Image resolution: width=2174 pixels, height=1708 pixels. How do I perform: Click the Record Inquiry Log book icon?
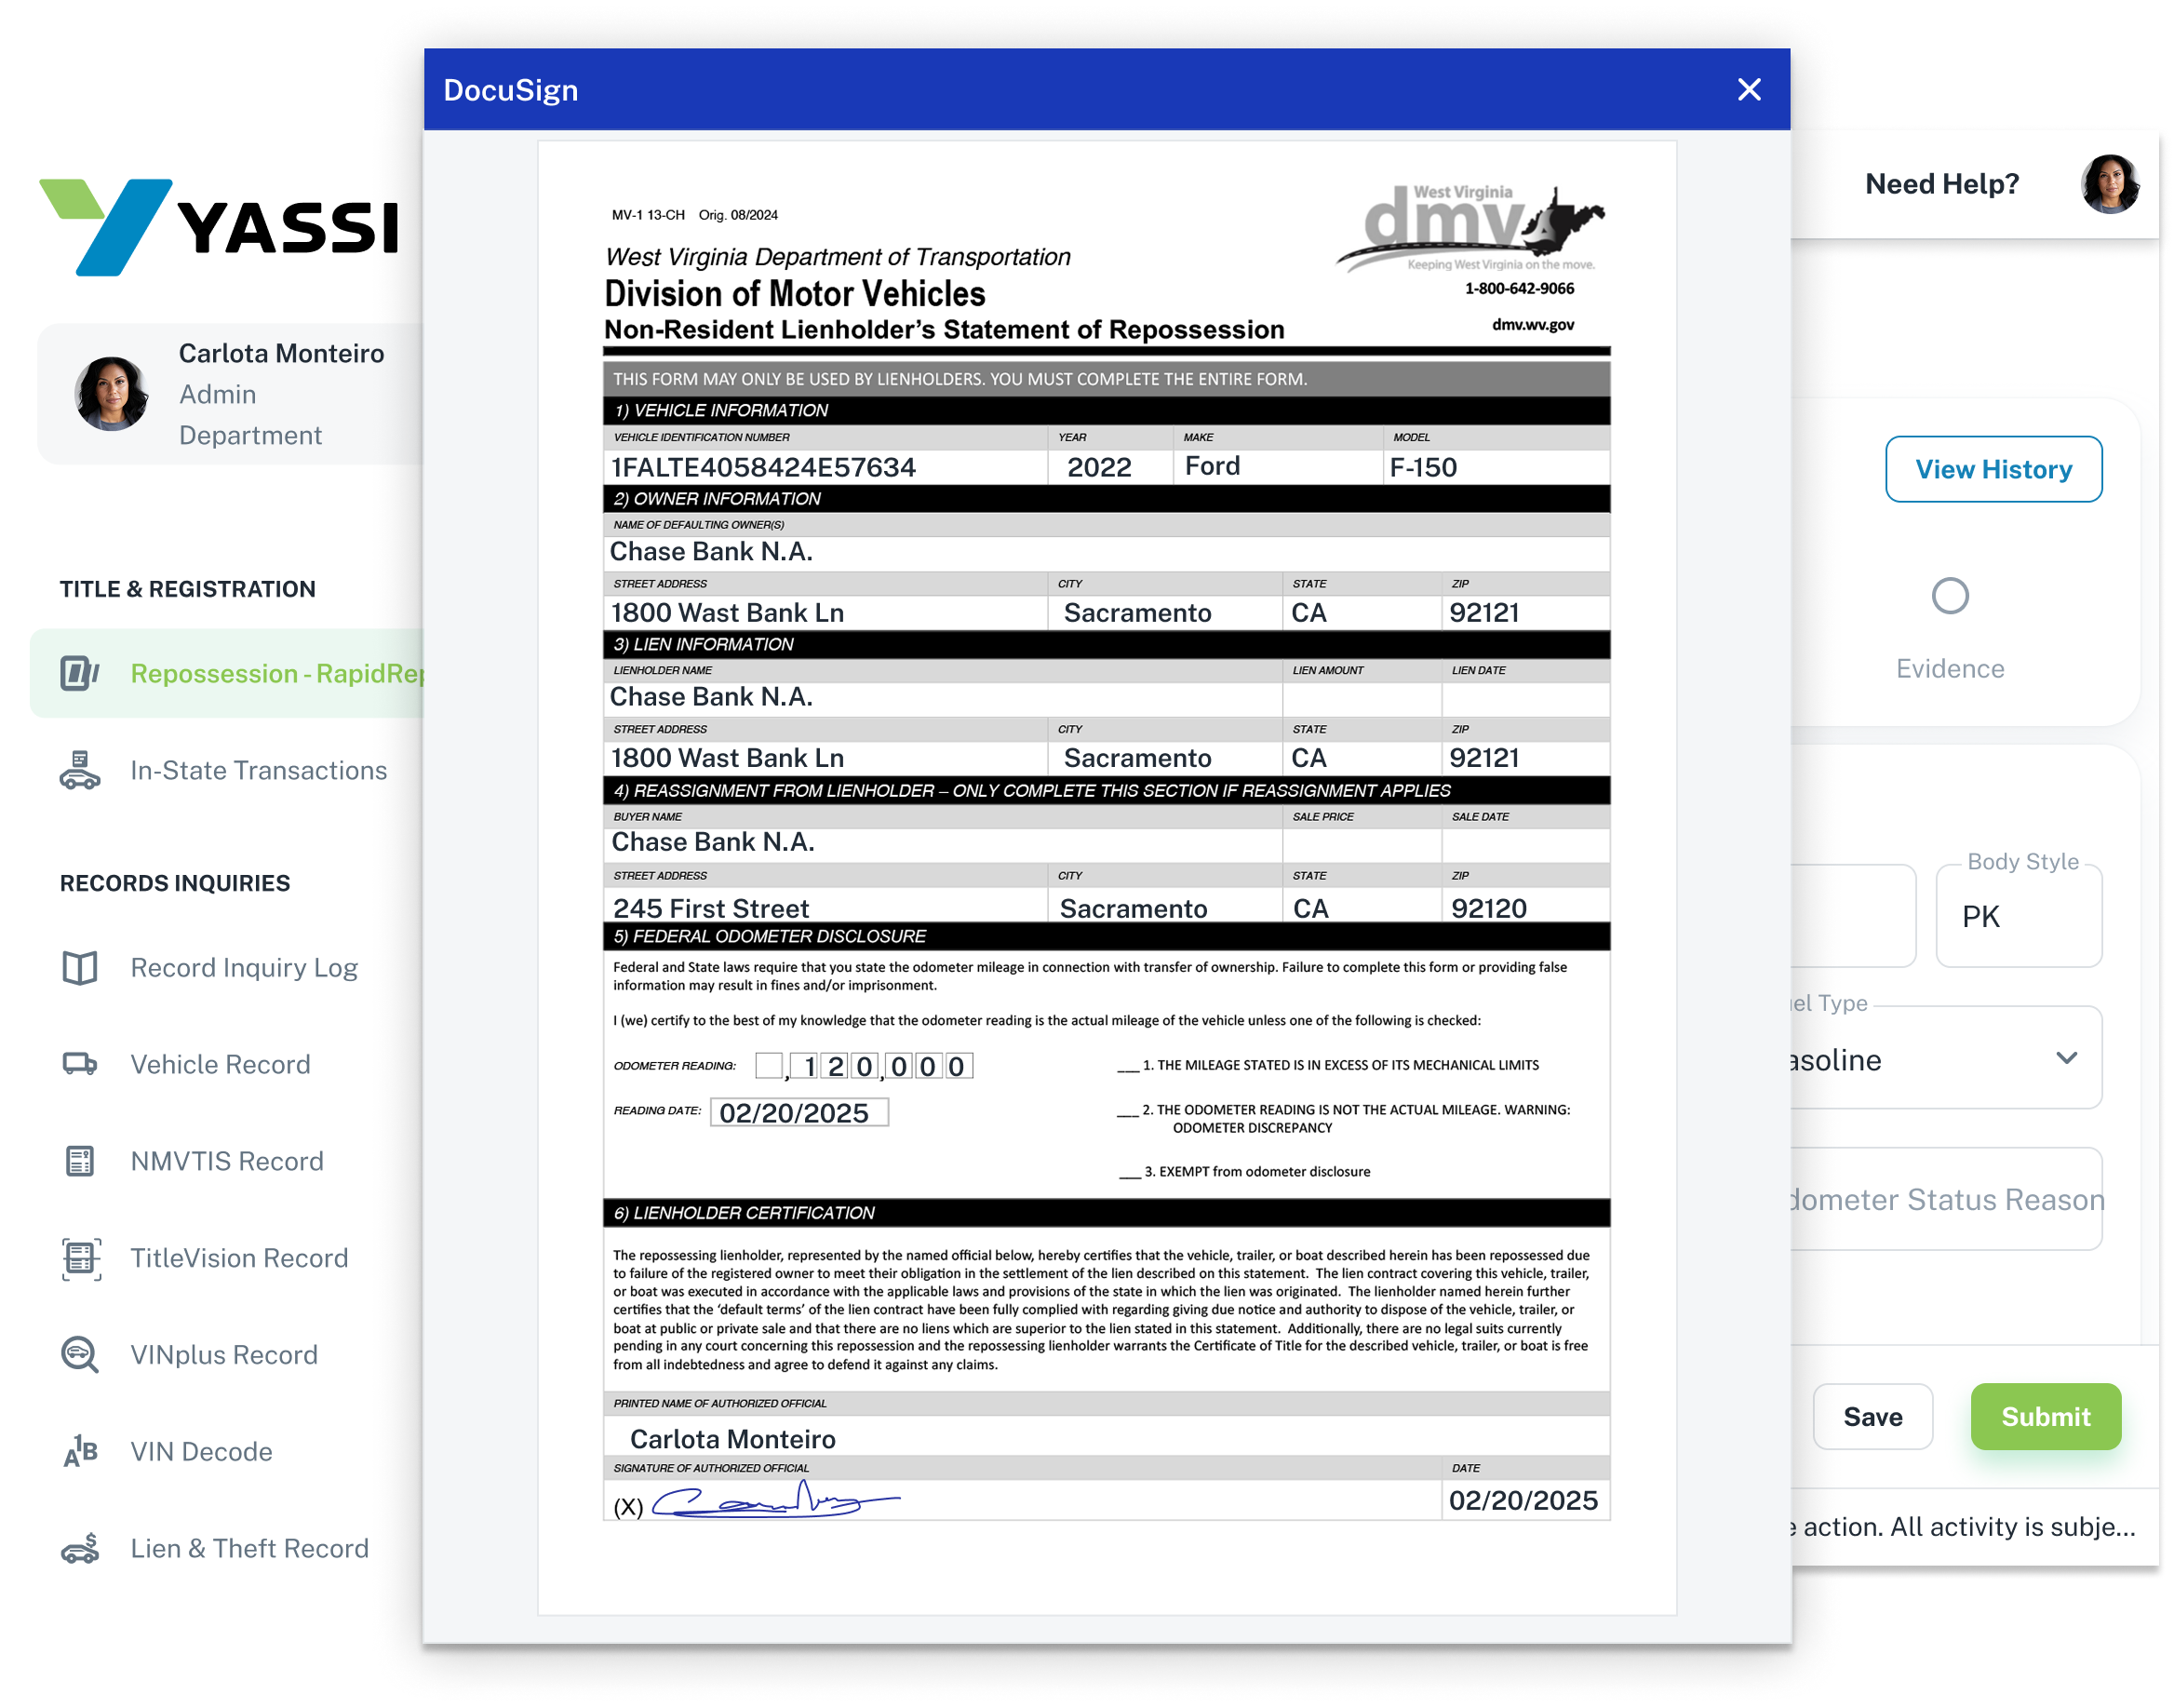click(80, 968)
